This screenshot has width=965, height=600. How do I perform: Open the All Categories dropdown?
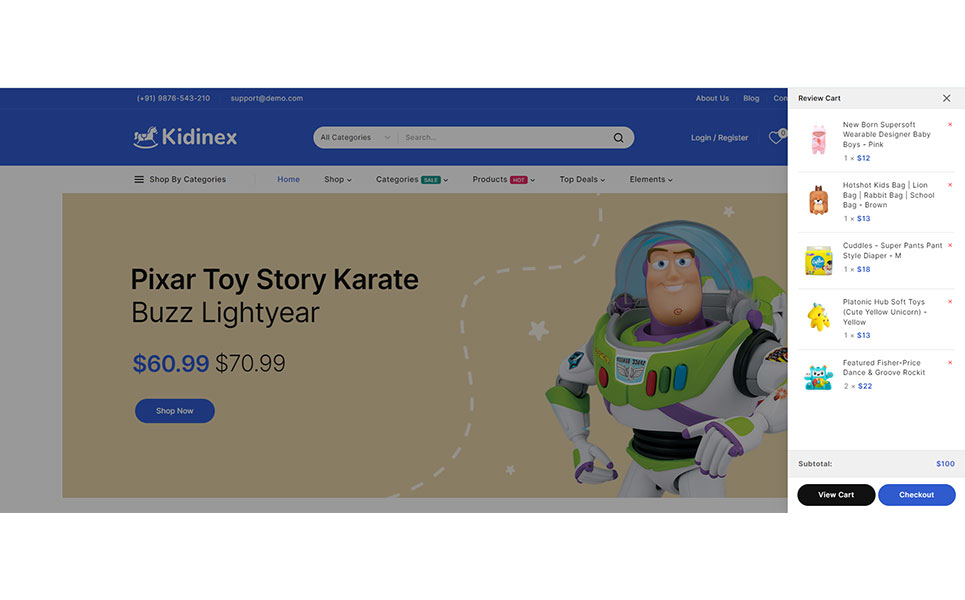click(355, 138)
